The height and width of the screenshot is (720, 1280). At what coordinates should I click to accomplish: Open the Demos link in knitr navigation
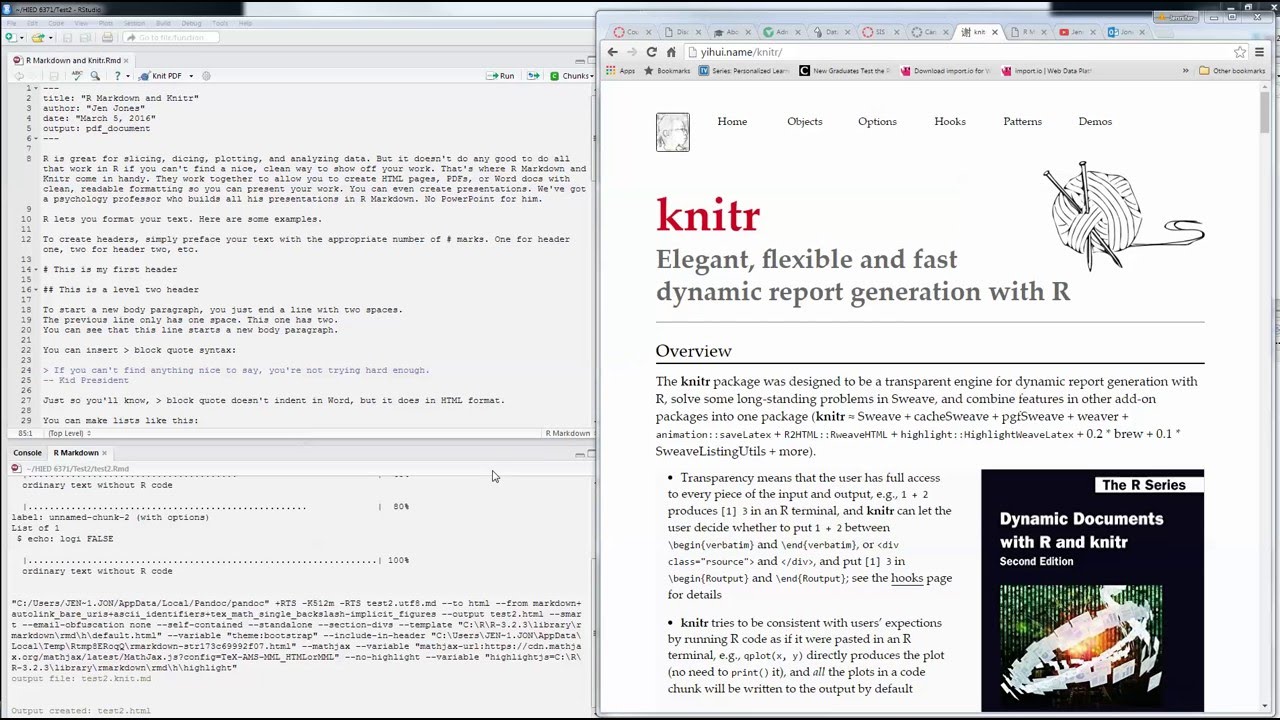(1095, 121)
